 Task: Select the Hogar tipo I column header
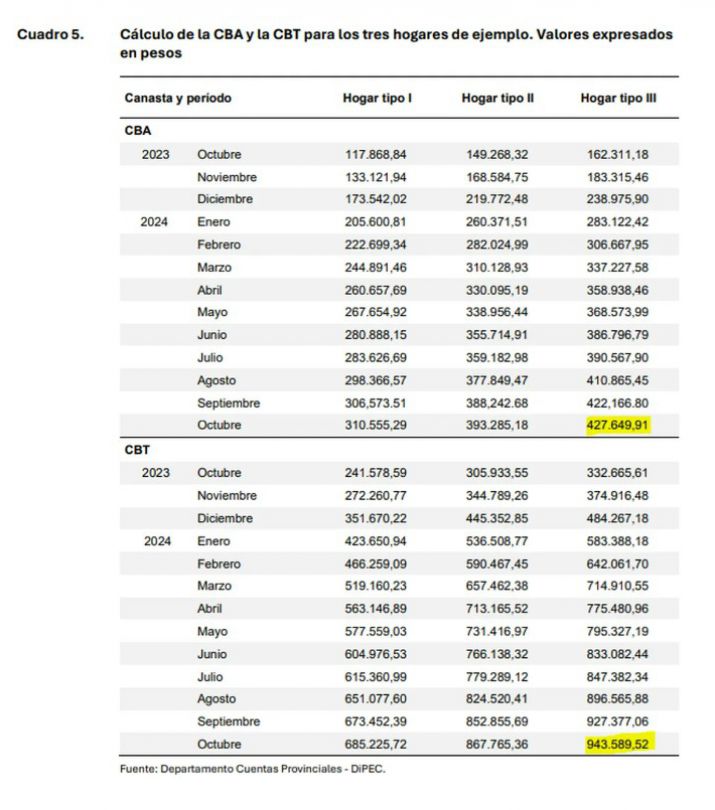(377, 98)
